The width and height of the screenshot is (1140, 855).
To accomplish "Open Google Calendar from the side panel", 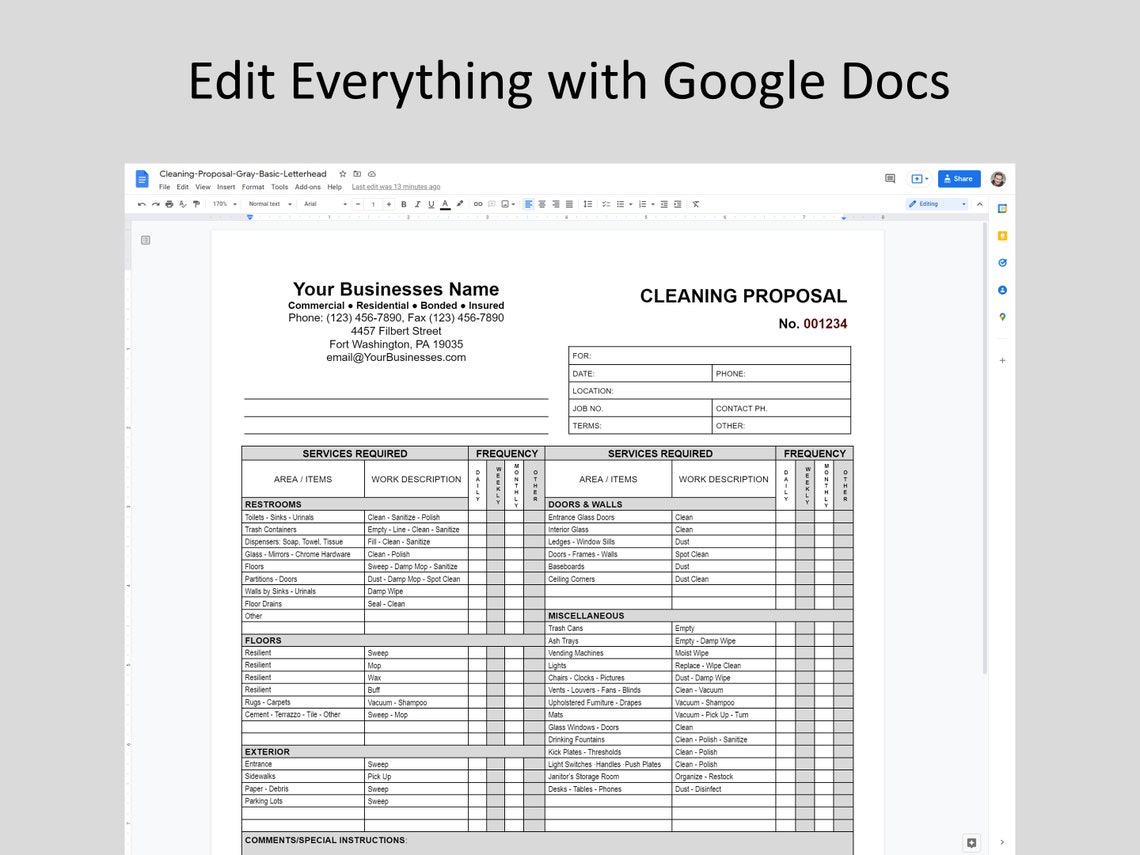I will click(x=1002, y=208).
